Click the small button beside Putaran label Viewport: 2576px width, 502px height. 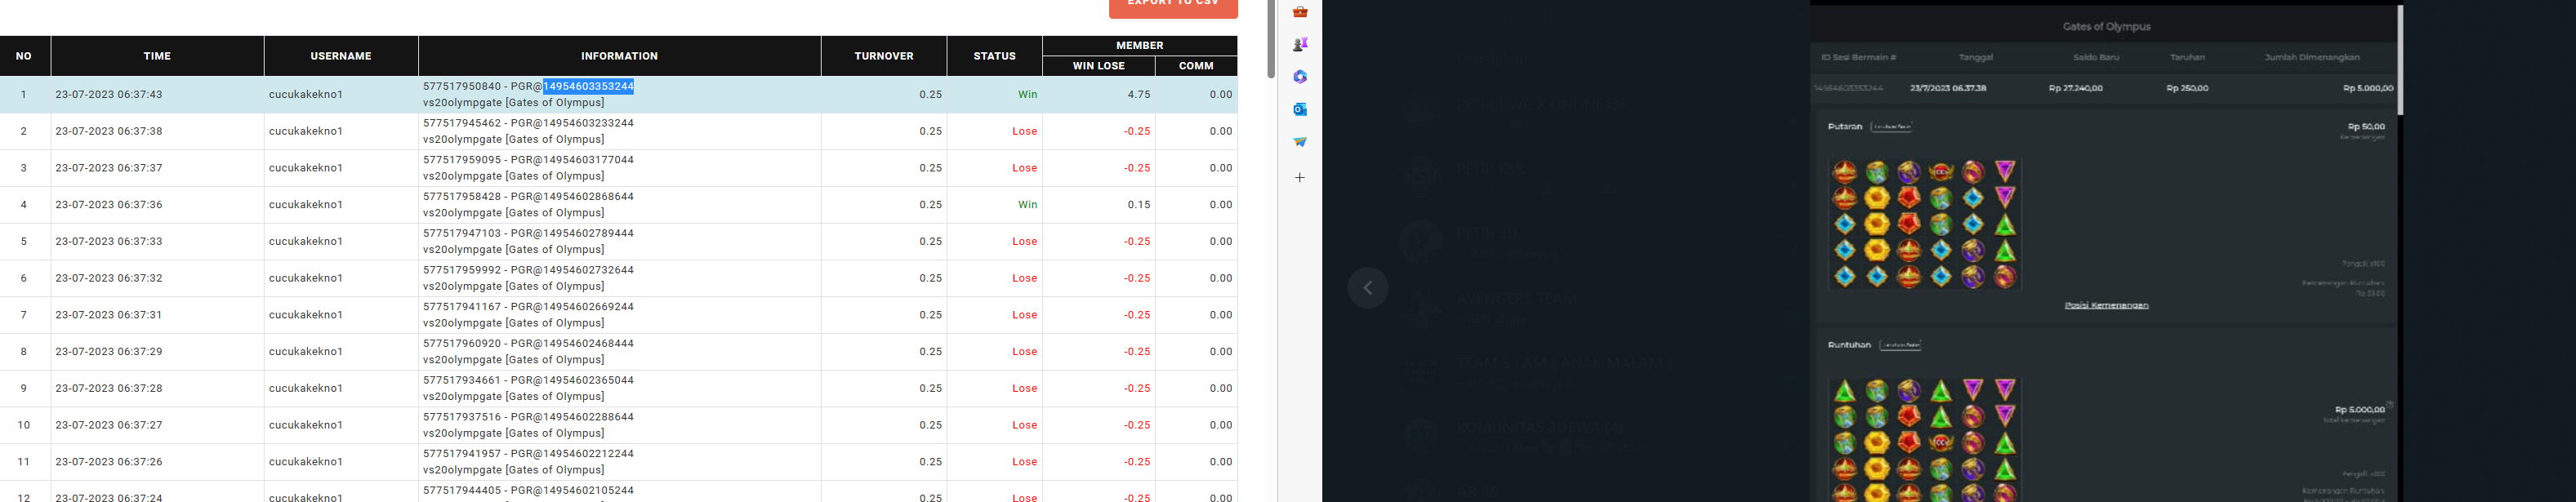(x=1891, y=127)
